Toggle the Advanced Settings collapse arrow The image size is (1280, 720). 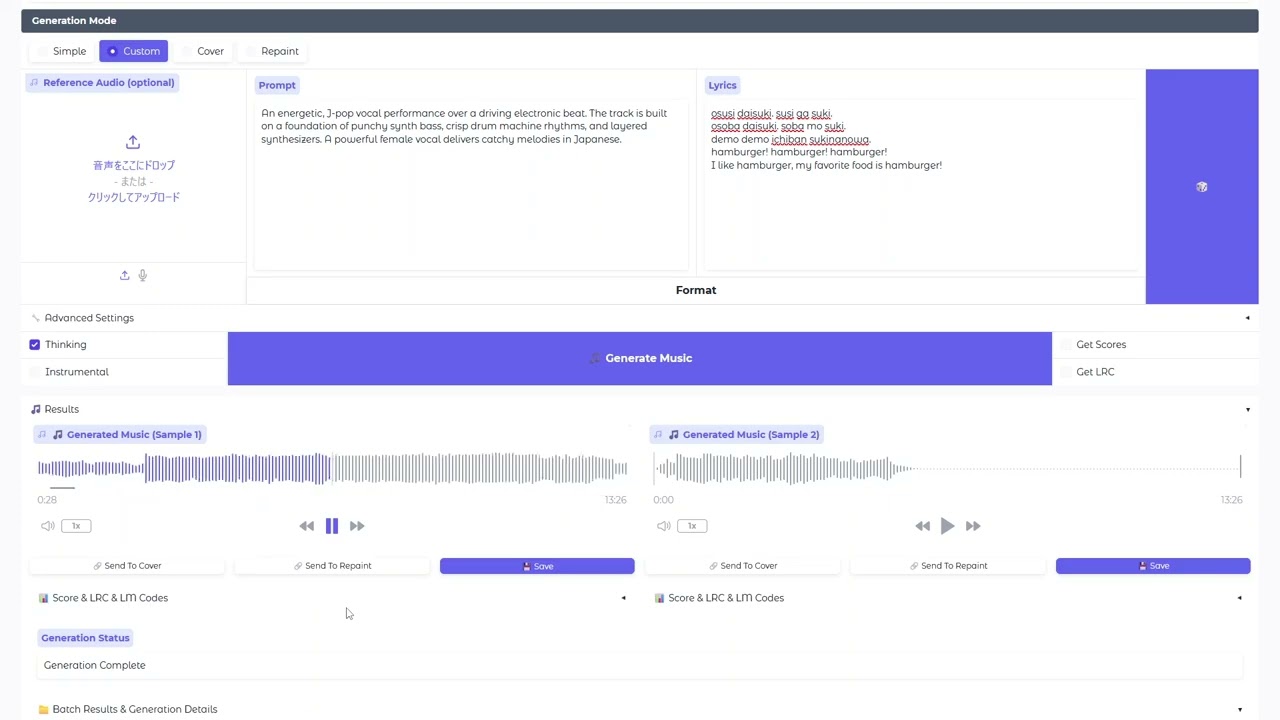(1247, 318)
